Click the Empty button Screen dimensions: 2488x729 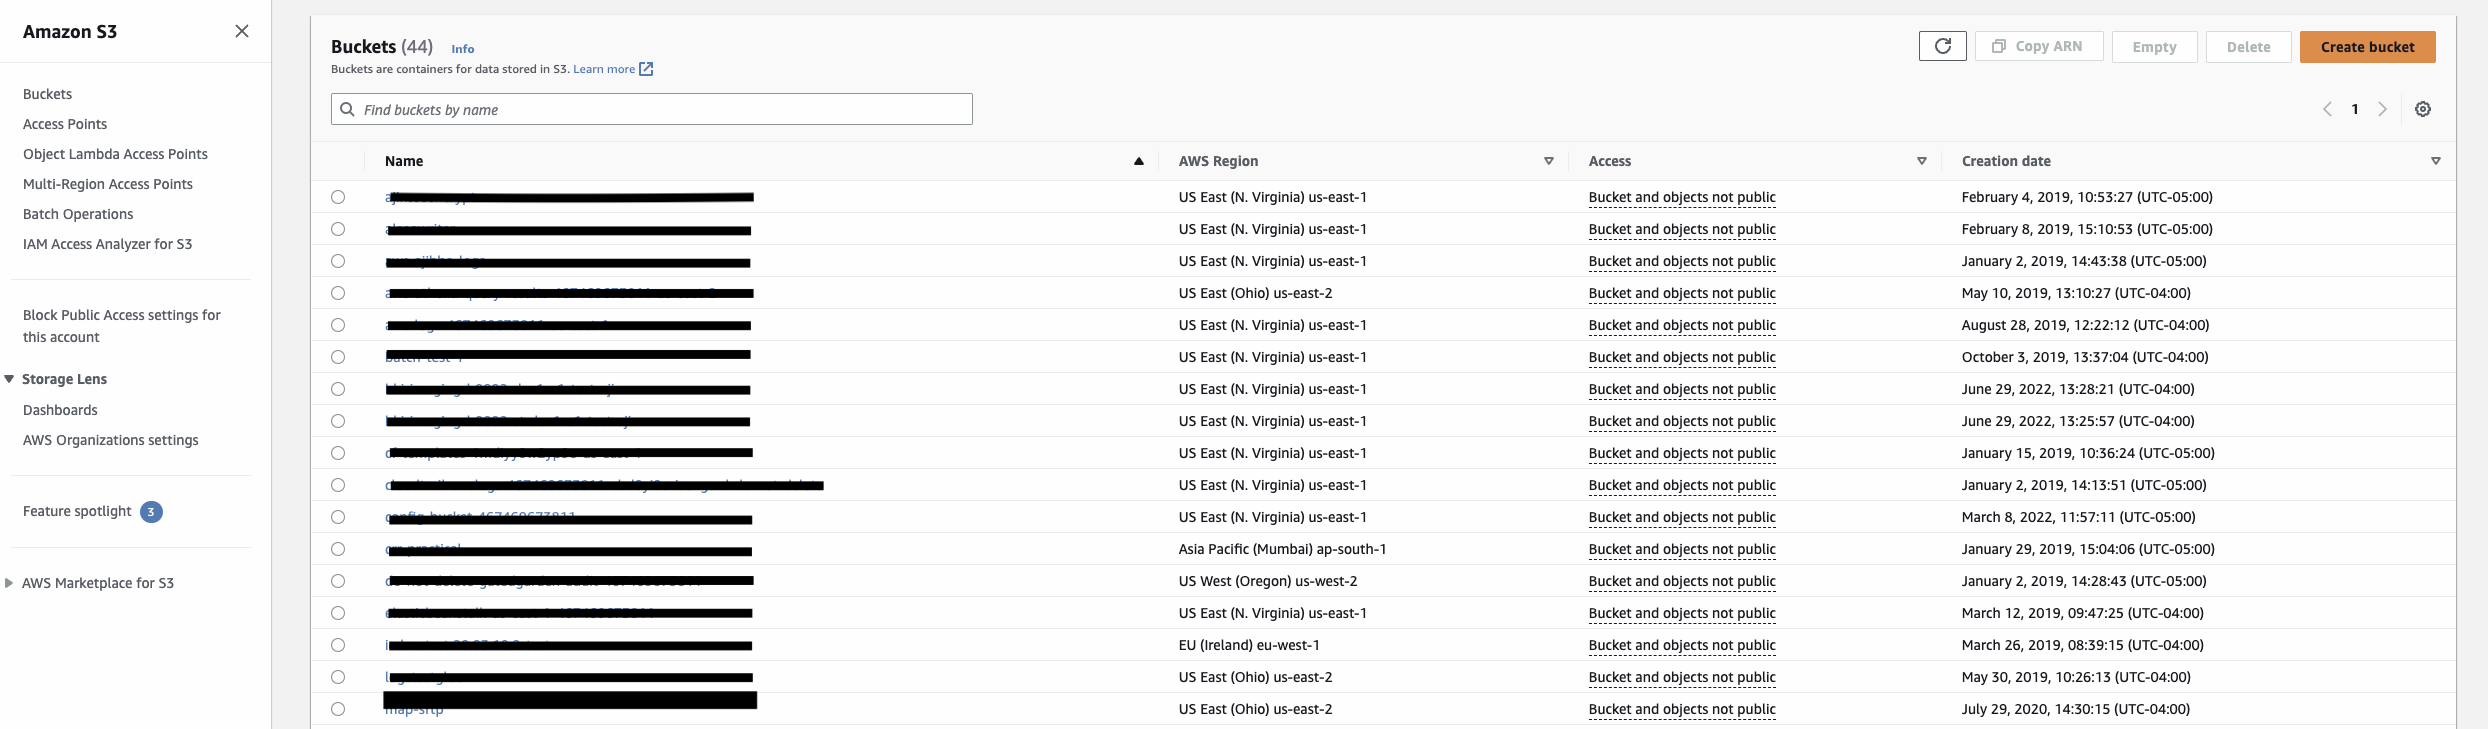2154,47
